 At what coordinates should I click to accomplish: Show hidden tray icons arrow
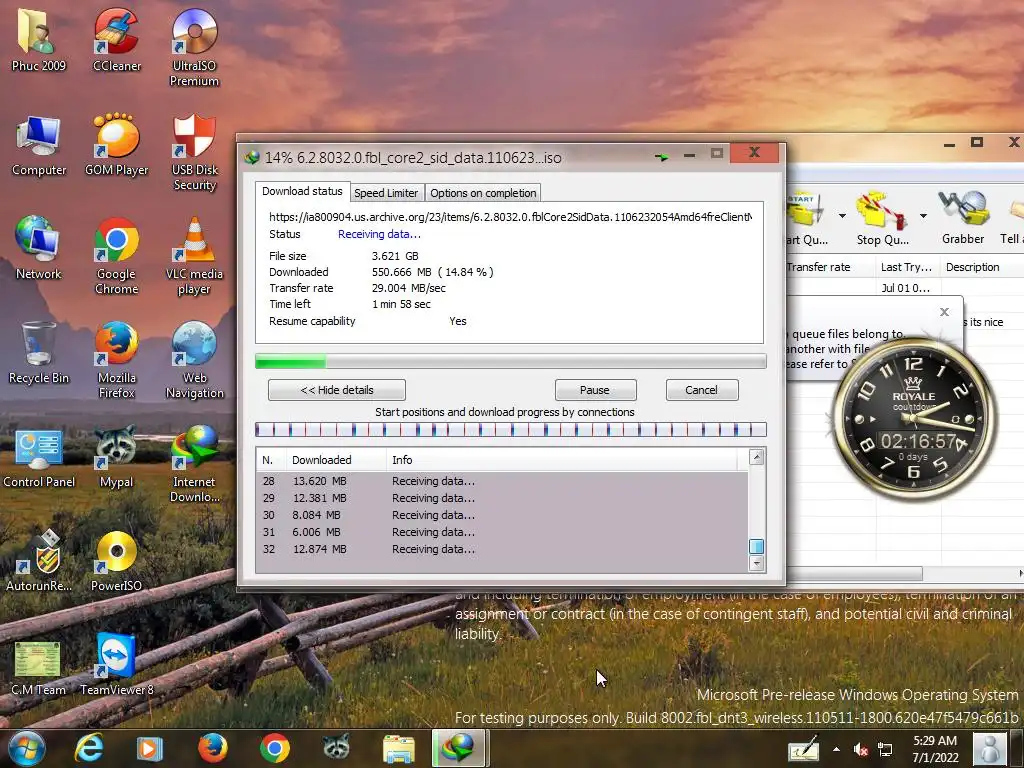click(x=837, y=750)
